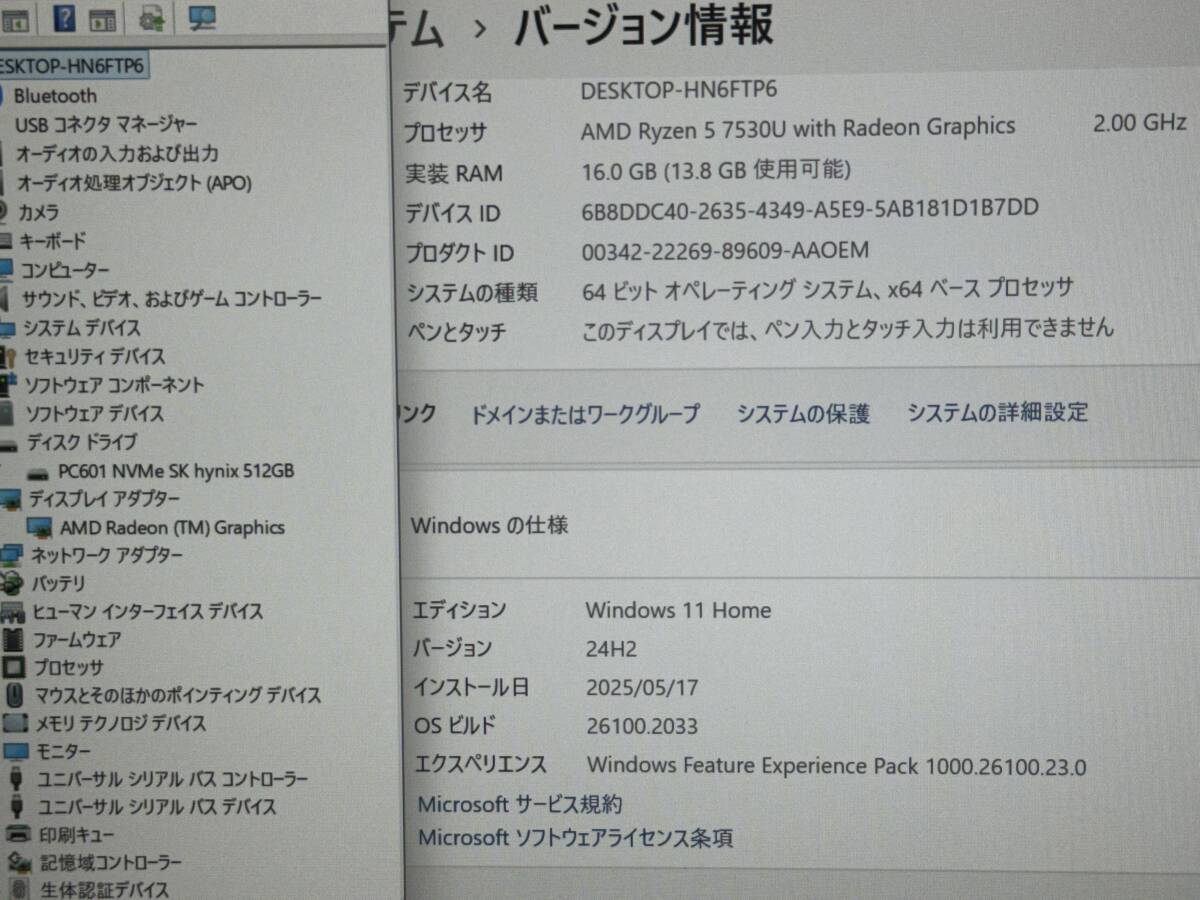The width and height of the screenshot is (1200, 900).
Task: Select システム デバイス in the device tree
Action: 82,328
